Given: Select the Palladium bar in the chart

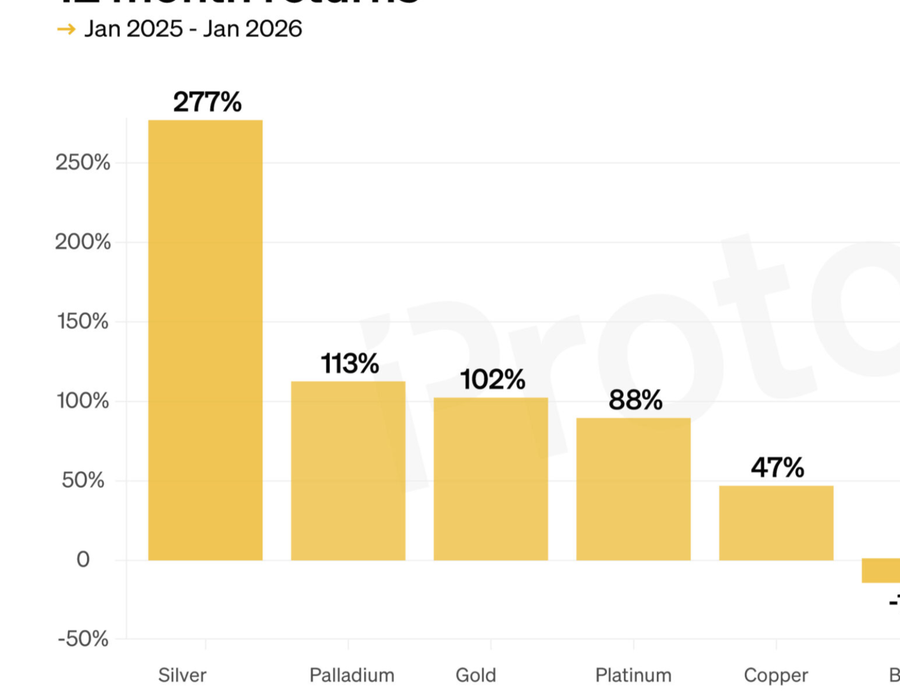Looking at the screenshot, I should (348, 470).
